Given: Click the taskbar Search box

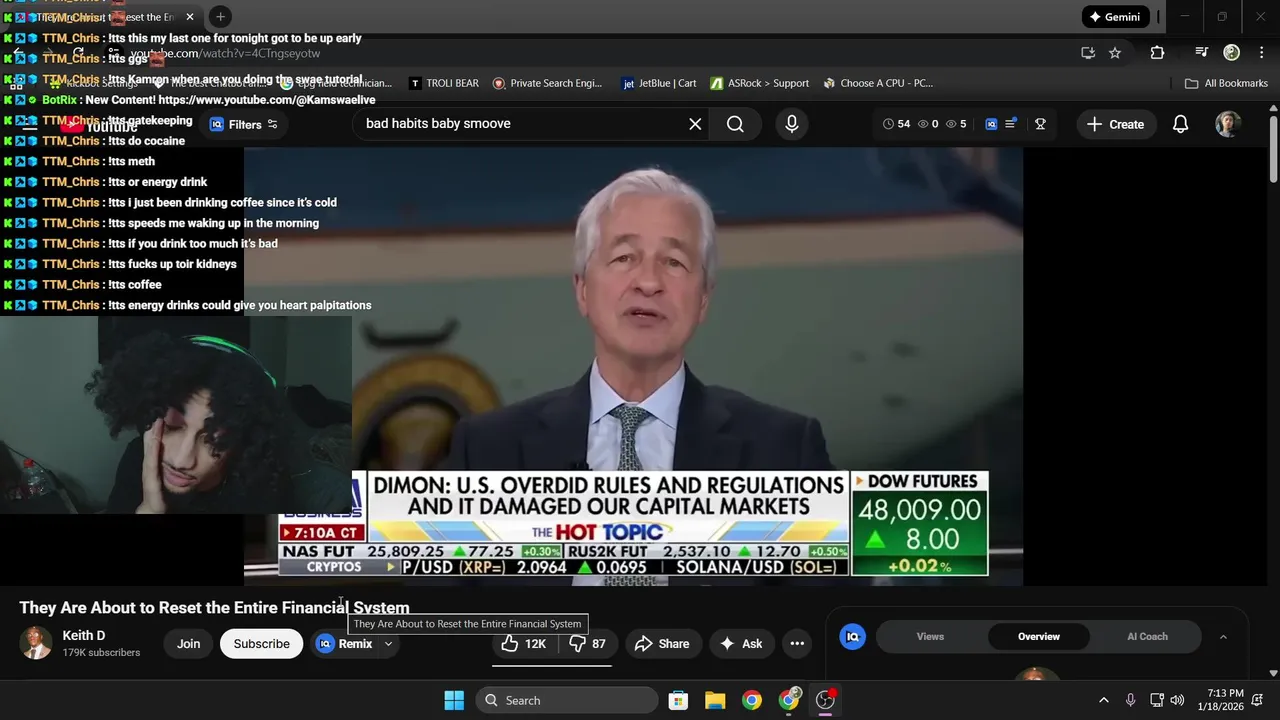Looking at the screenshot, I should 567,700.
